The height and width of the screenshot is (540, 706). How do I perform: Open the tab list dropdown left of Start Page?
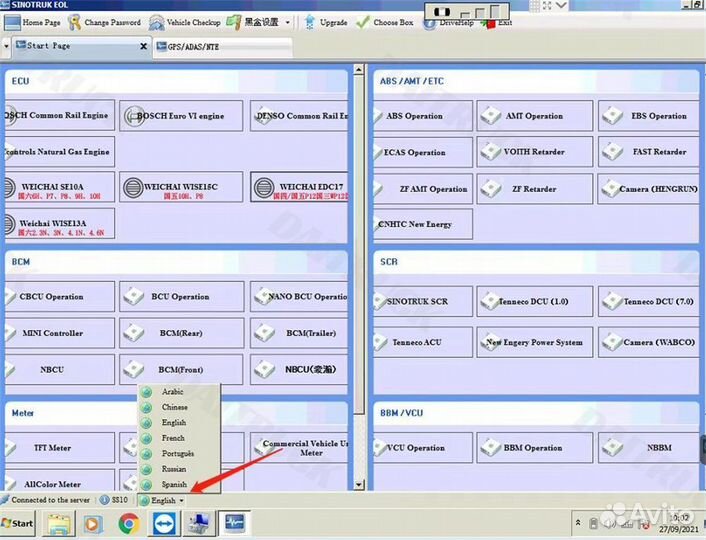pos(8,46)
